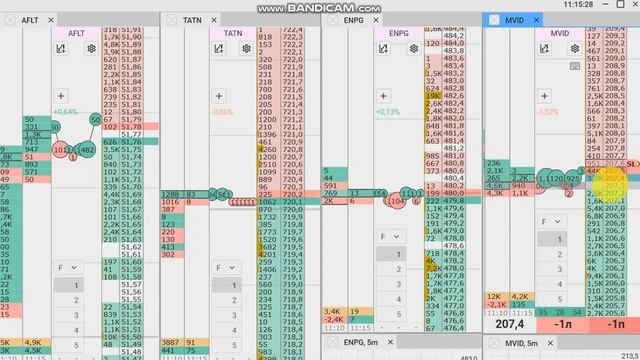
Task: Select volume preset 4 in MVID panel
Action: [552, 284]
